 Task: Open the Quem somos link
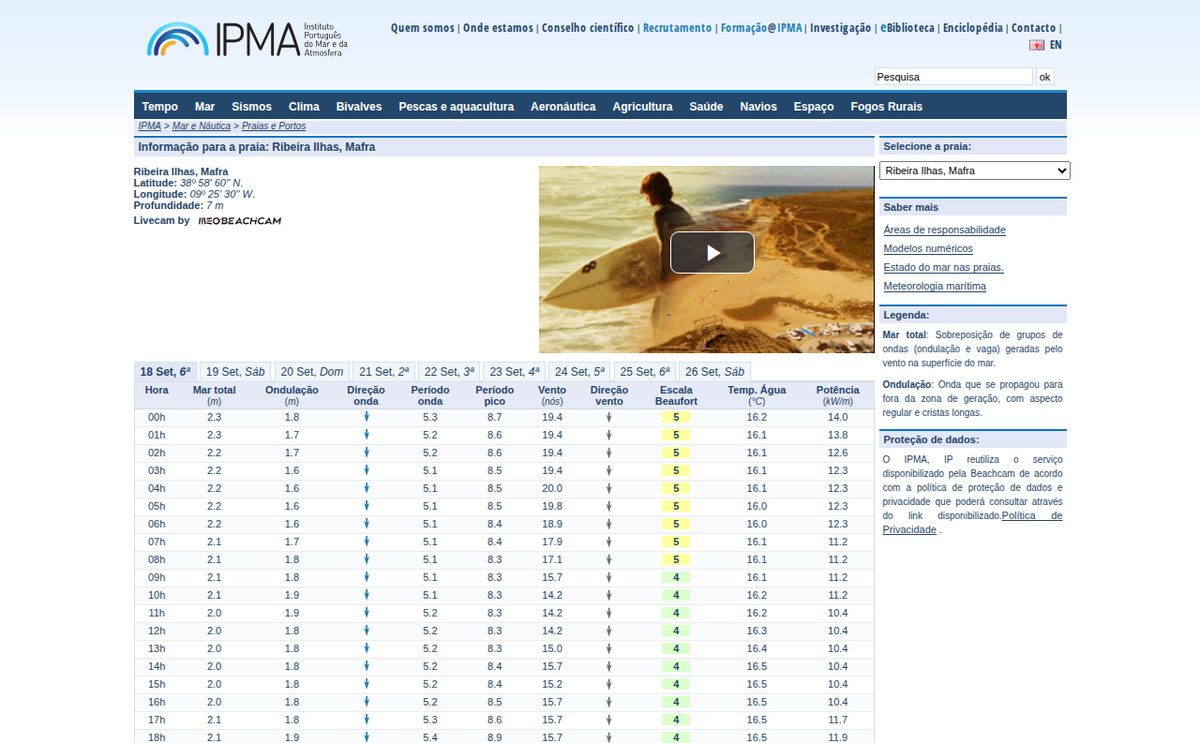click(422, 28)
